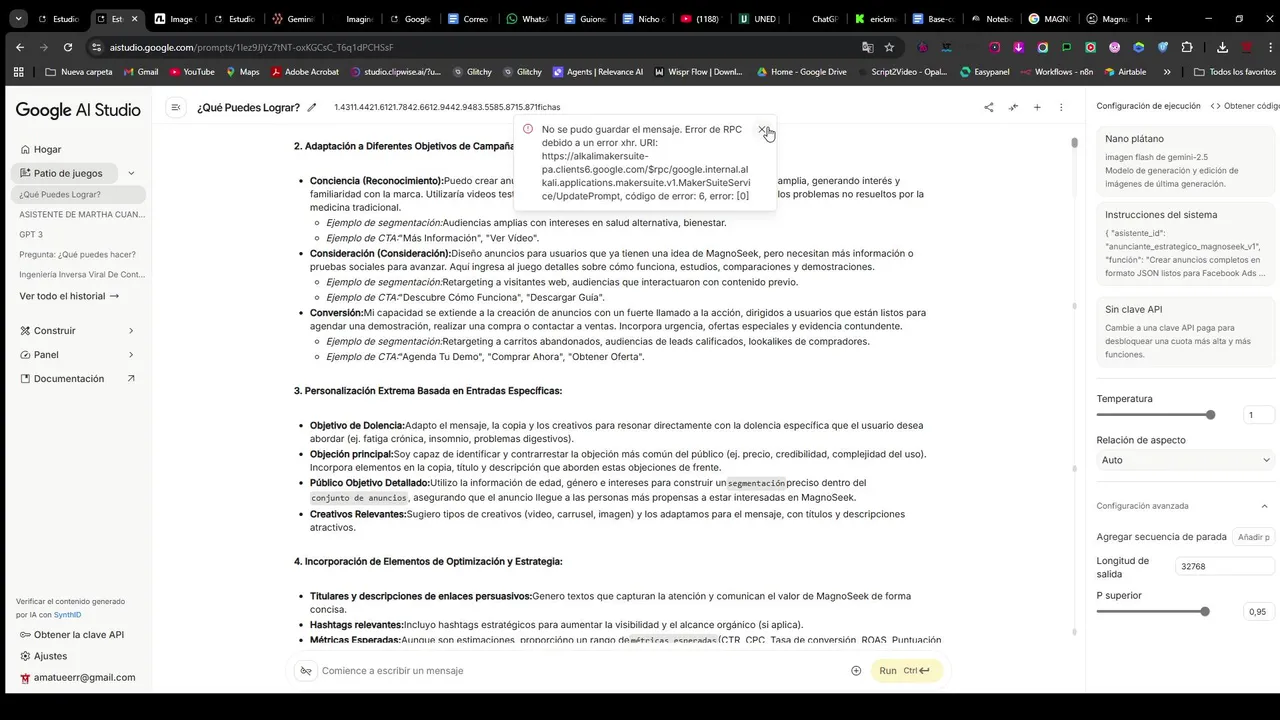The height and width of the screenshot is (720, 1280).
Task: Toggle the sidebar collapse icon beside the prompt title
Action: 176,107
